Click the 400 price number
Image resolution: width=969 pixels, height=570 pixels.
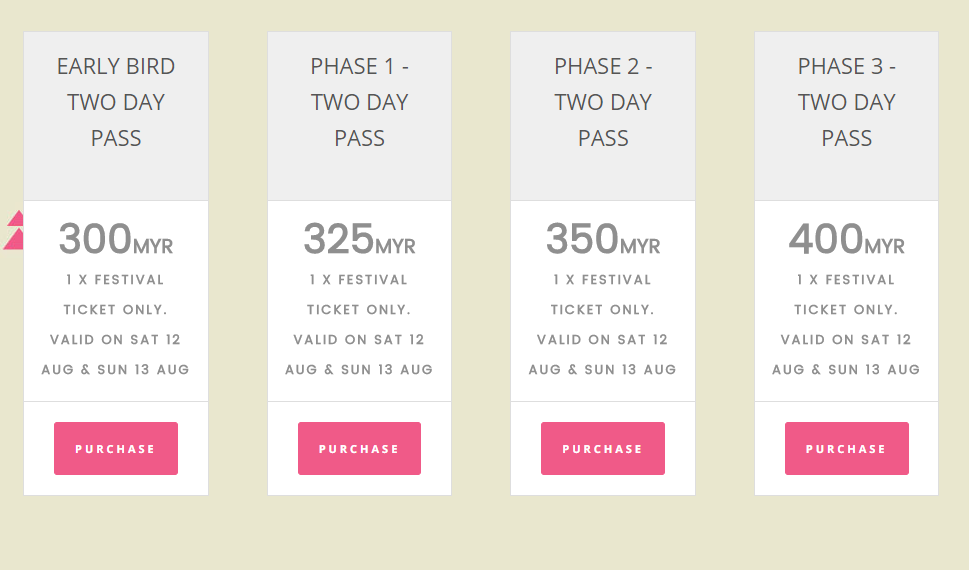pos(826,240)
